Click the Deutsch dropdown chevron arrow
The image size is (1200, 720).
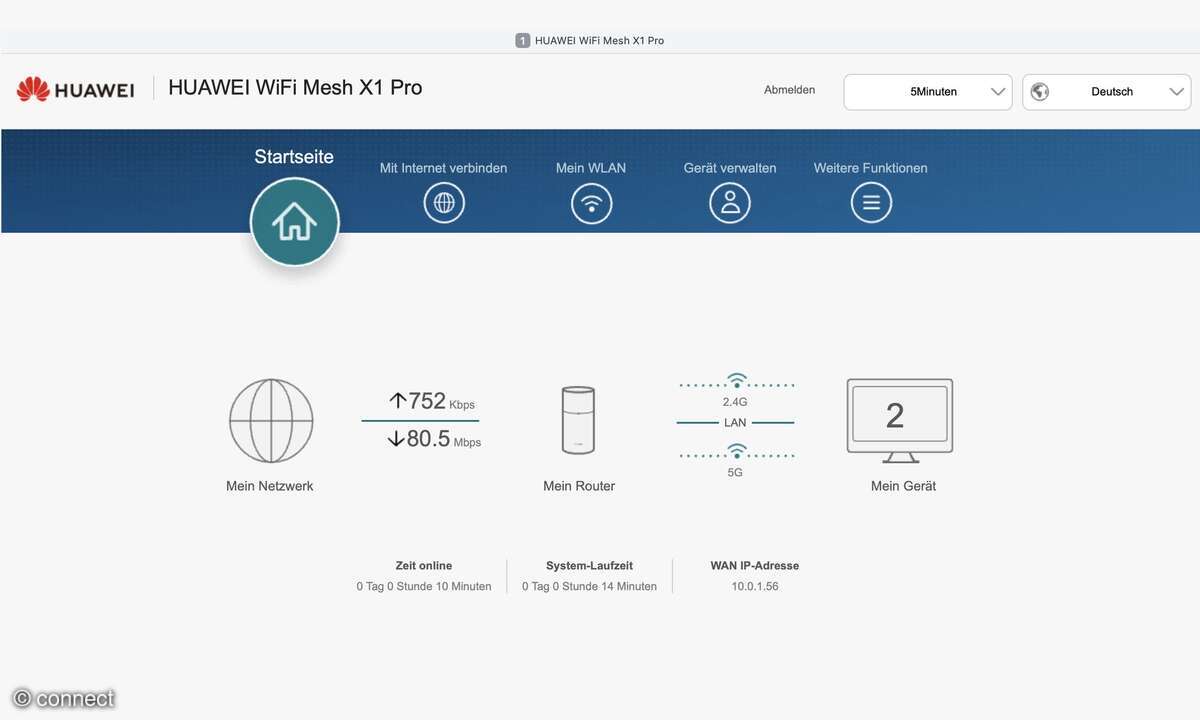[1176, 92]
